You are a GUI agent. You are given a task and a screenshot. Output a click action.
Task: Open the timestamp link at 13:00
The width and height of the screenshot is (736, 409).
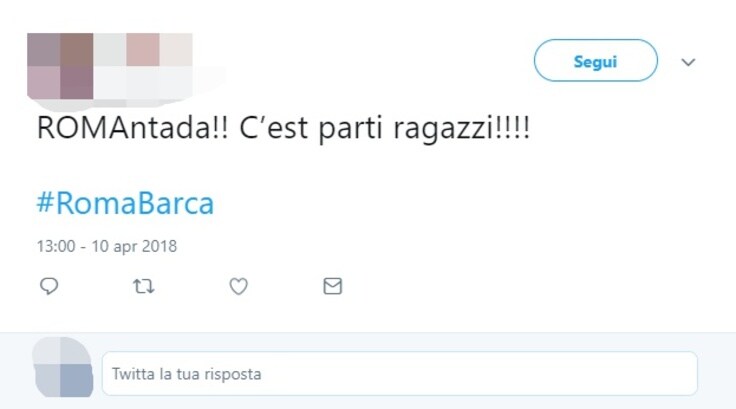coord(56,246)
